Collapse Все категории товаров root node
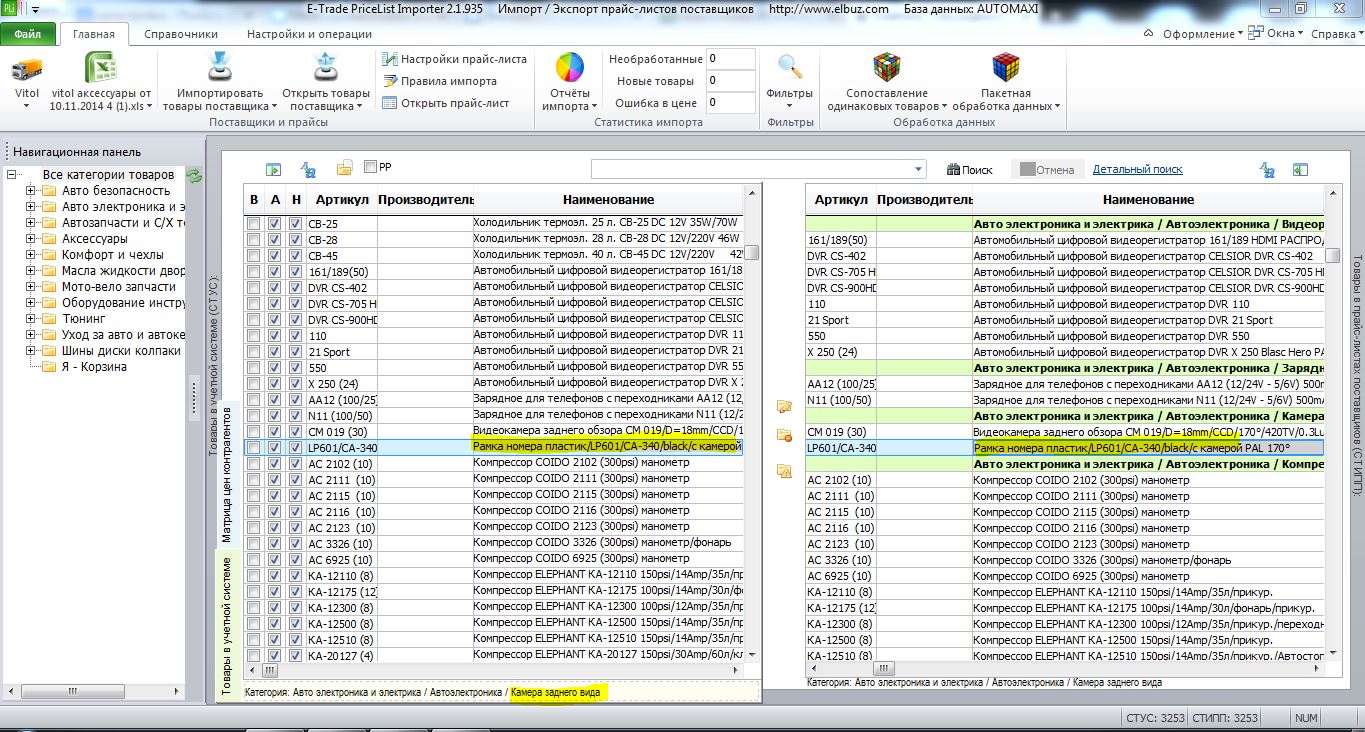1365x732 pixels. pyautogui.click(x=12, y=175)
